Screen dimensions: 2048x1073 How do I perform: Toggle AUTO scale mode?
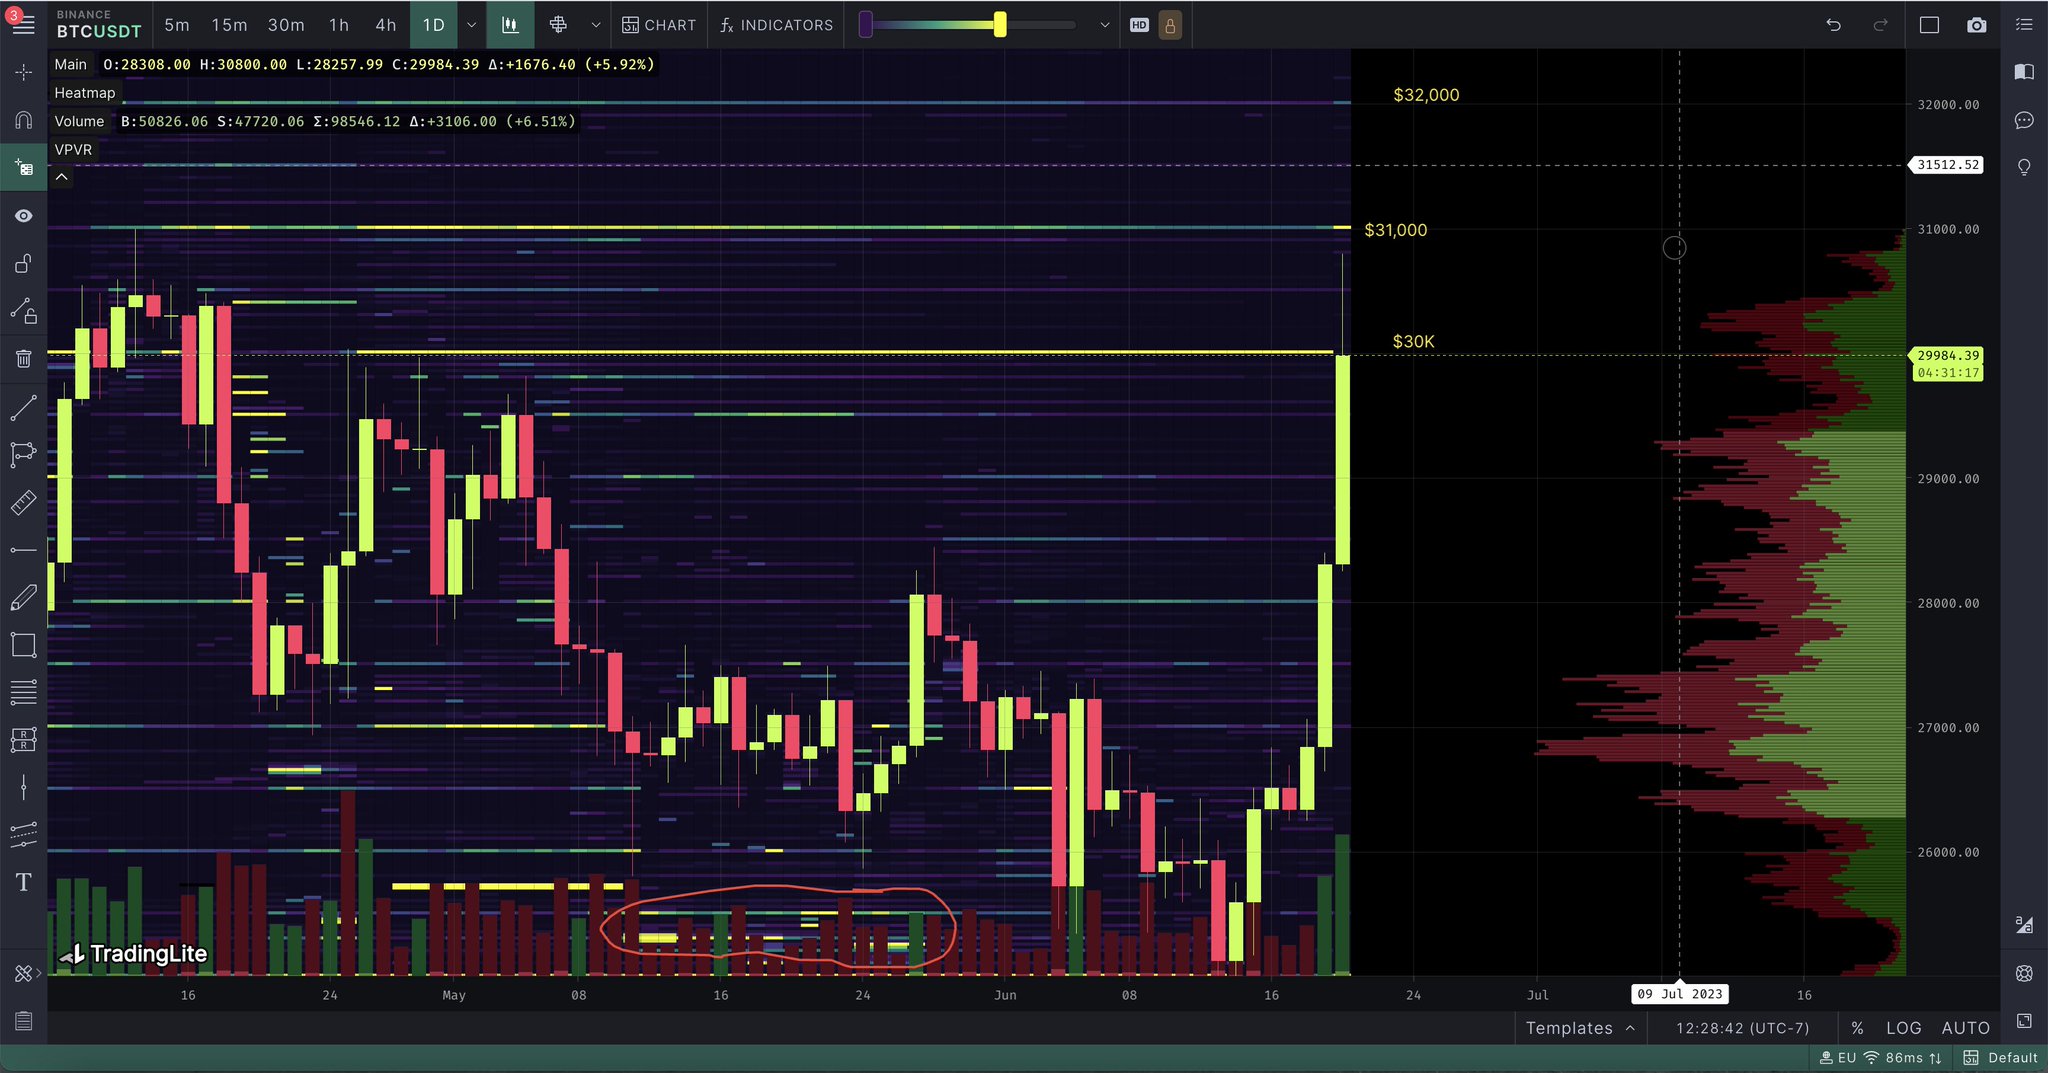click(x=1965, y=1028)
